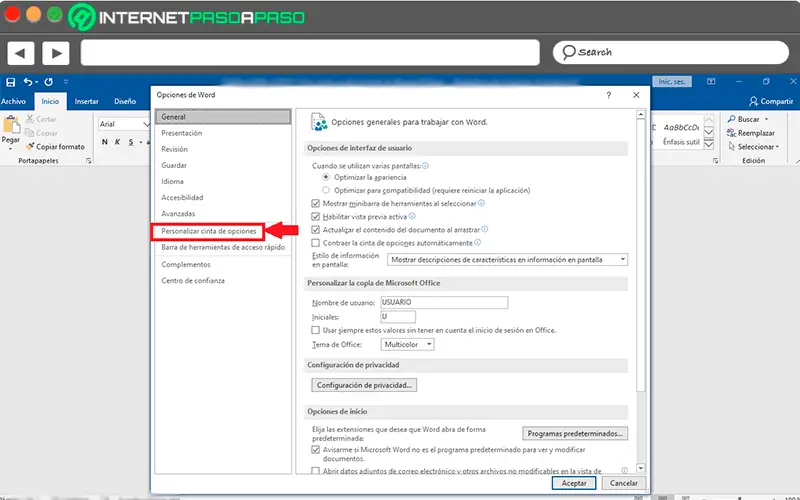Click the Seleccionar cursor icon
The width and height of the screenshot is (800, 500).
point(732,146)
